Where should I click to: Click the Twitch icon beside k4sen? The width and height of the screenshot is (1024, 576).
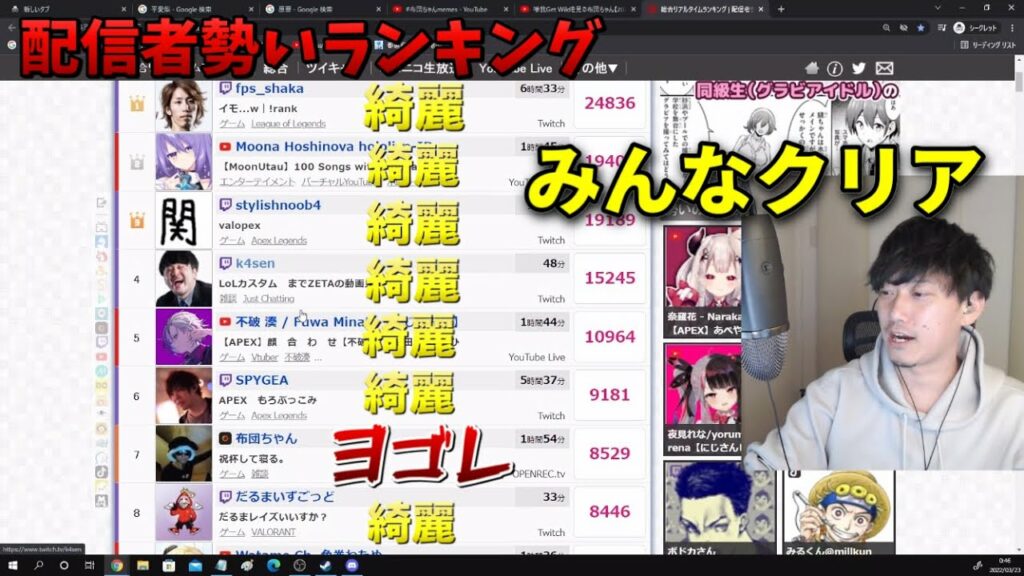(x=226, y=263)
